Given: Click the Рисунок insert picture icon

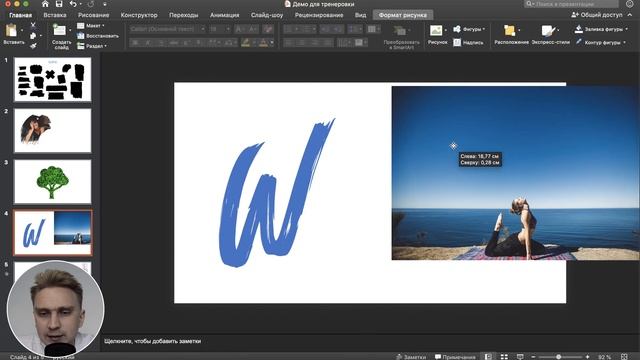Looking at the screenshot, I should click(436, 31).
